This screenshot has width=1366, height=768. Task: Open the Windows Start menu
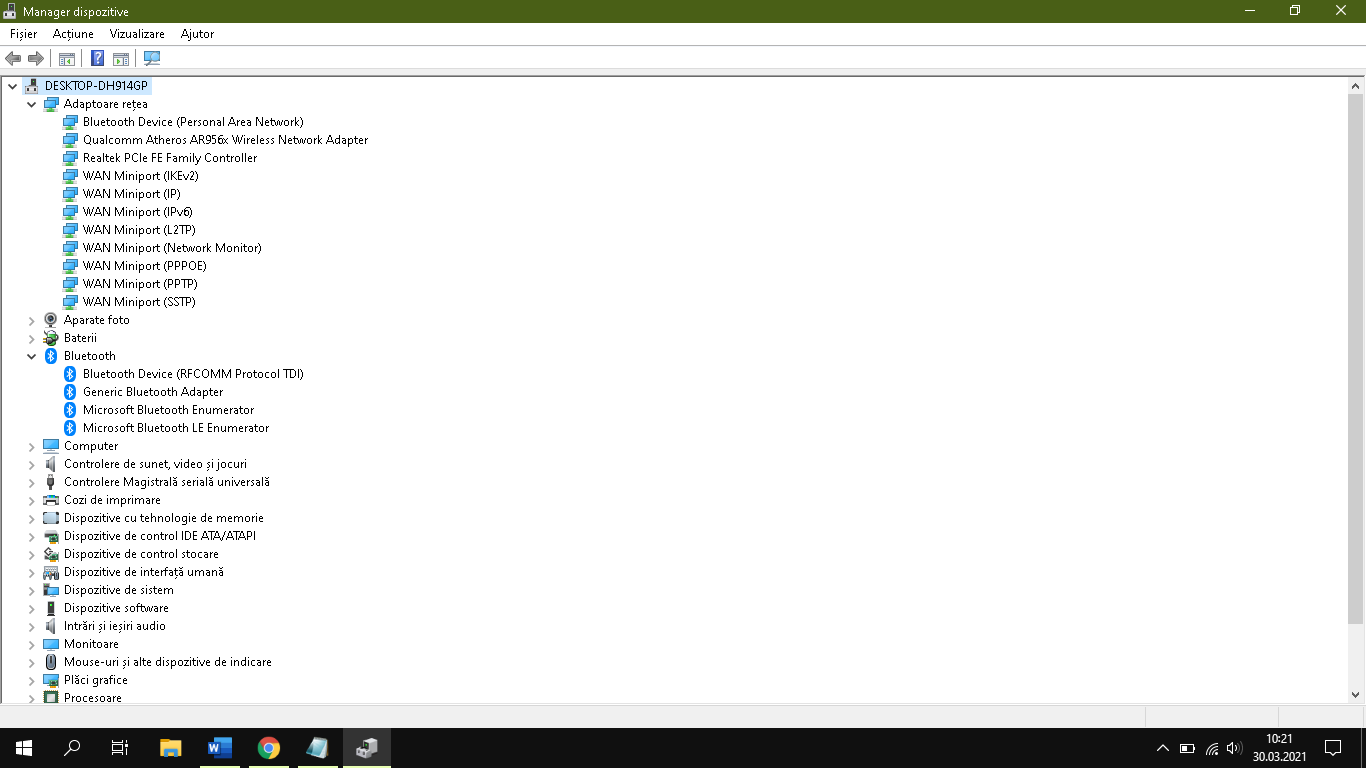(24, 748)
